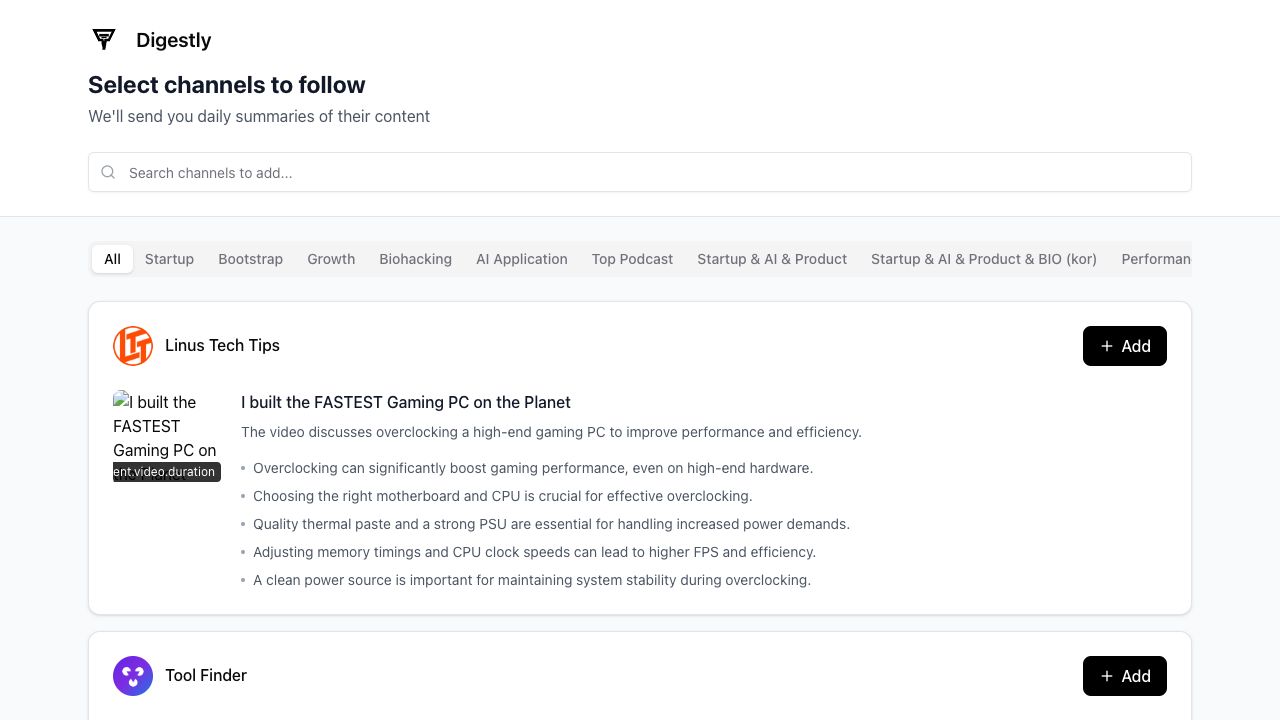1280x720 pixels.
Task: Open the FASTEST Gaming PC video title
Action: (x=405, y=402)
